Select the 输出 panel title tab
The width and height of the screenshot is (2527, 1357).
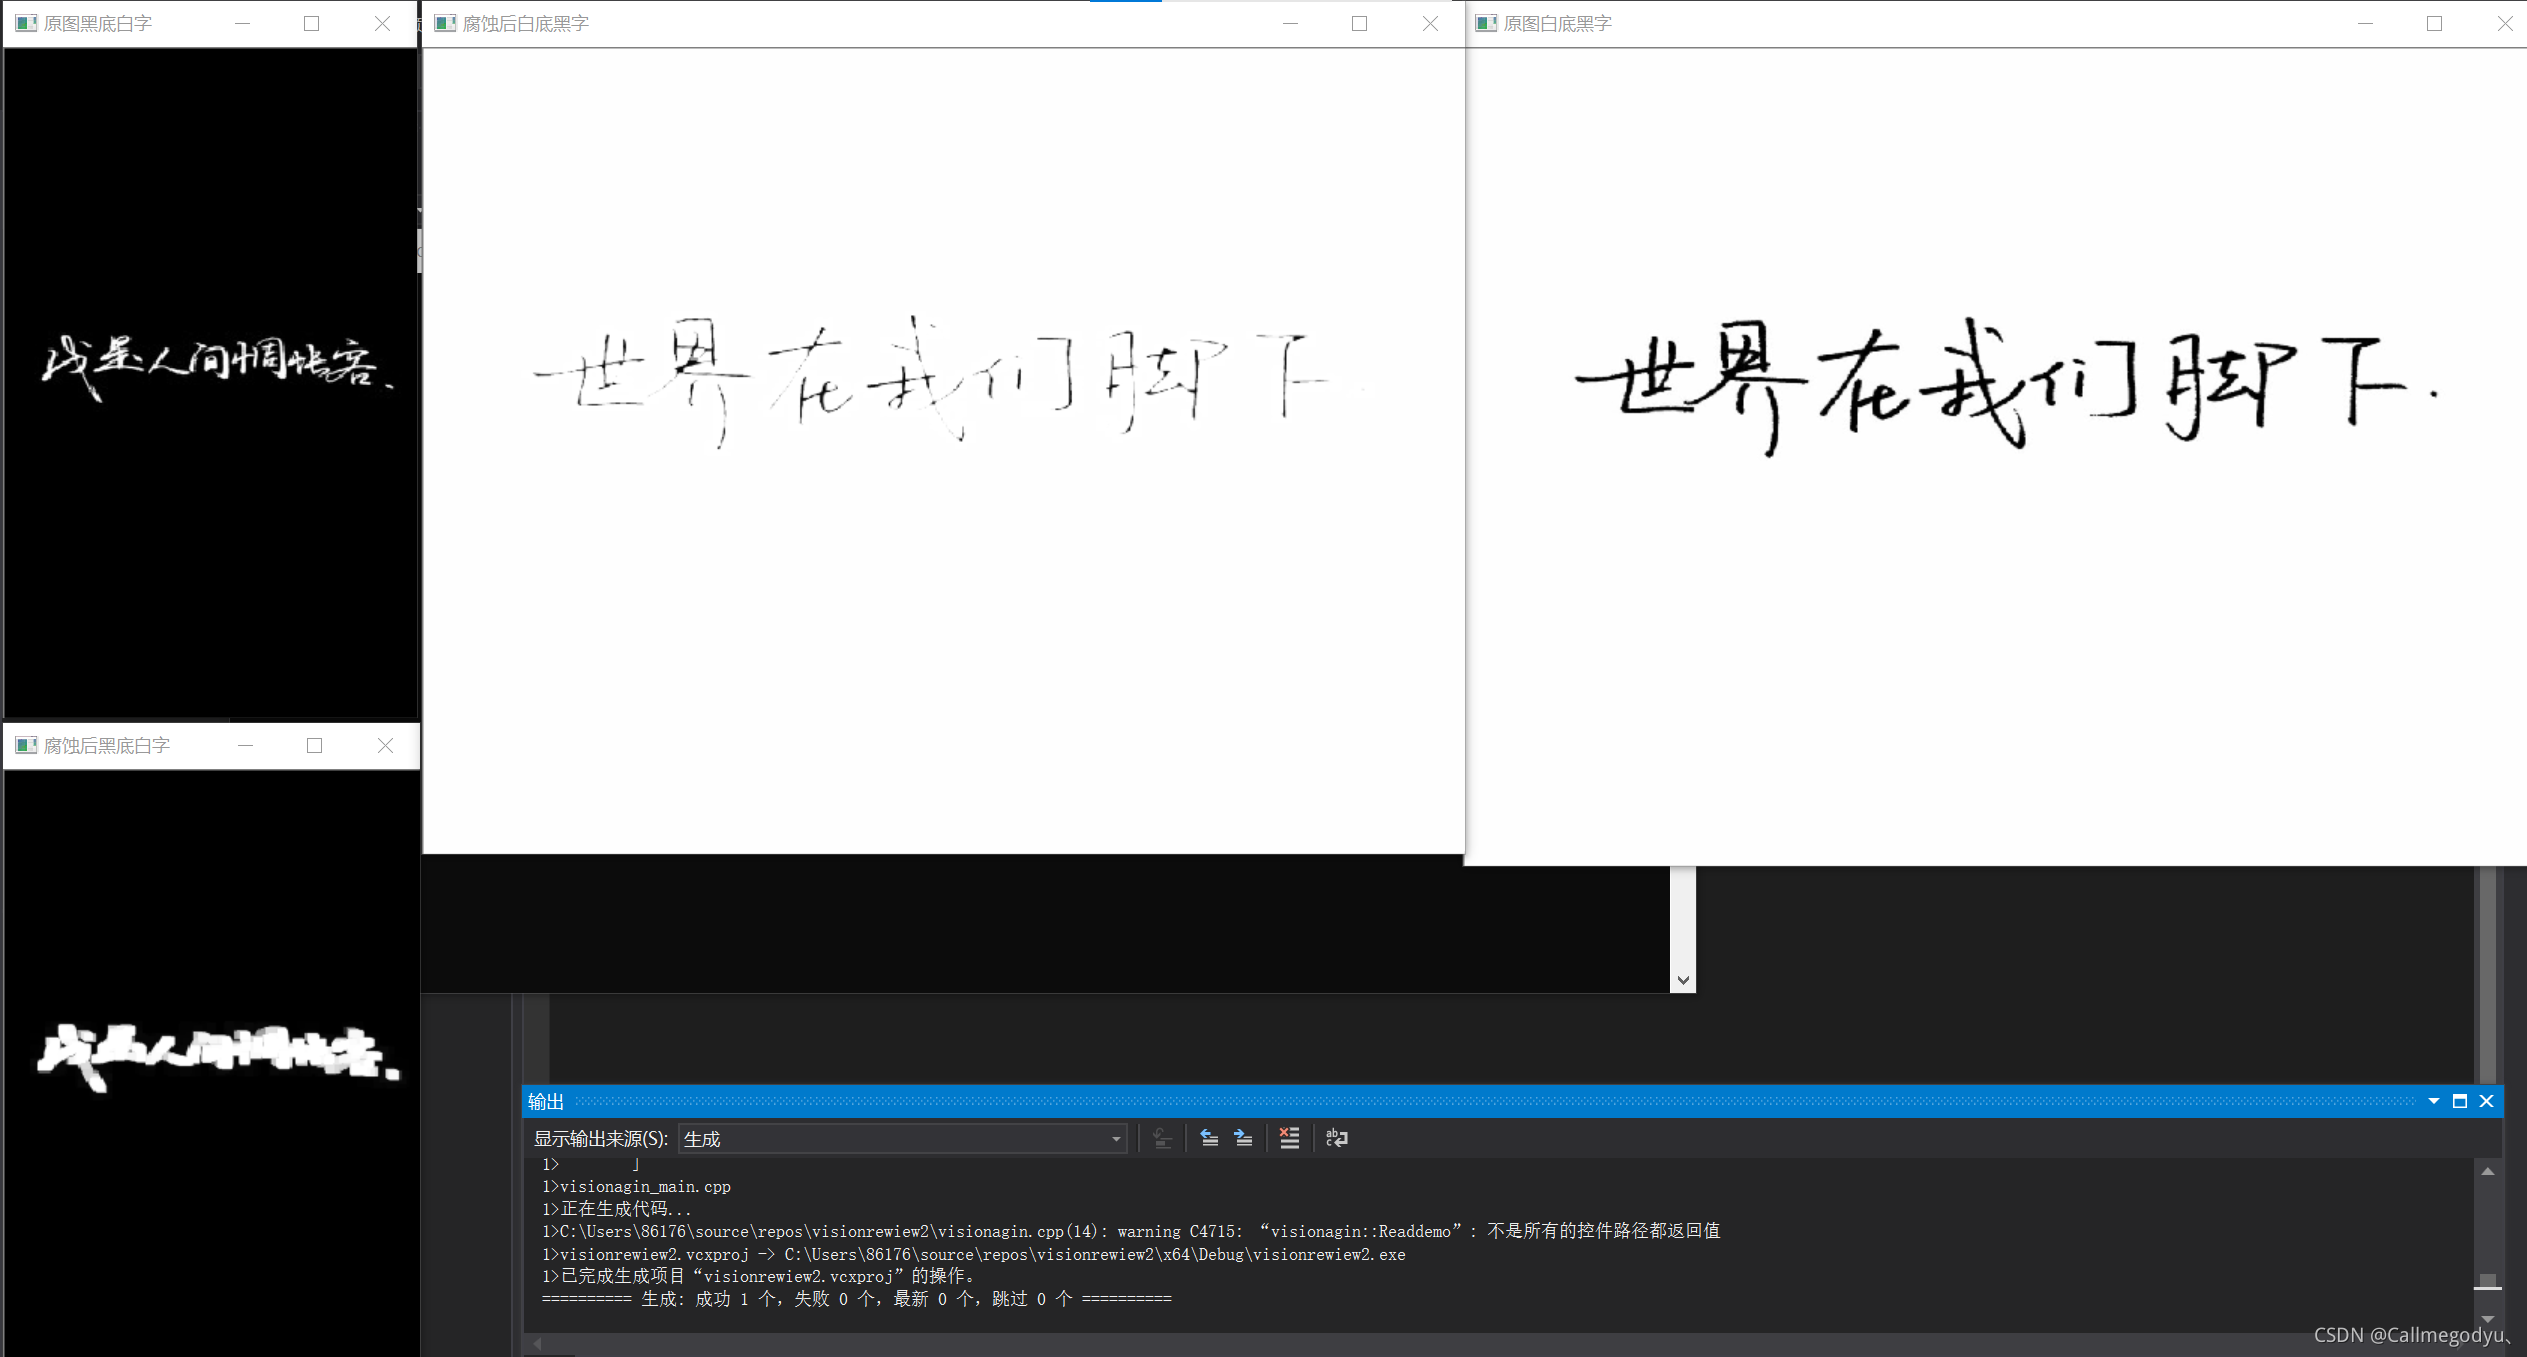pos(546,1101)
